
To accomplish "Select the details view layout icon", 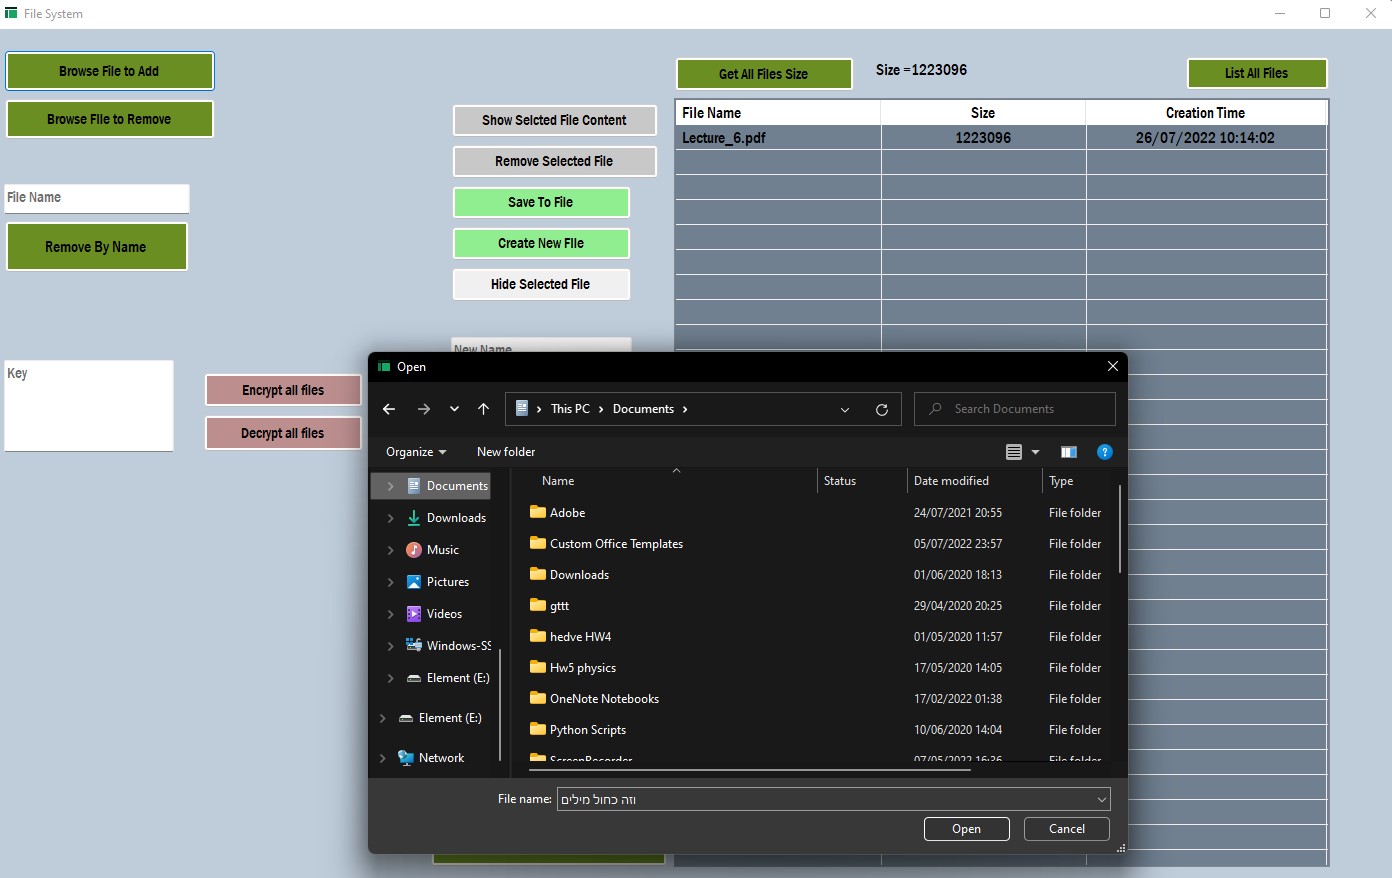I will point(1012,451).
